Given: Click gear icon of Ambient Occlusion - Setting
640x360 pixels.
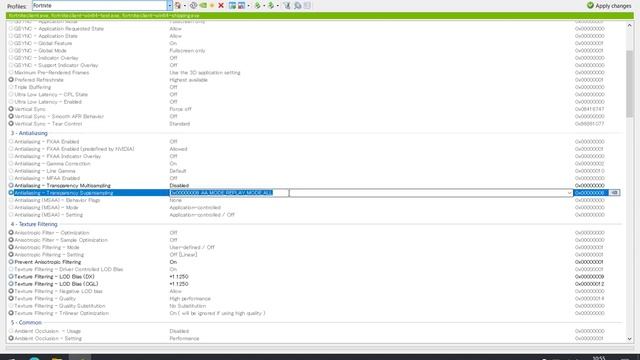Looking at the screenshot, I should [x=11, y=338].
